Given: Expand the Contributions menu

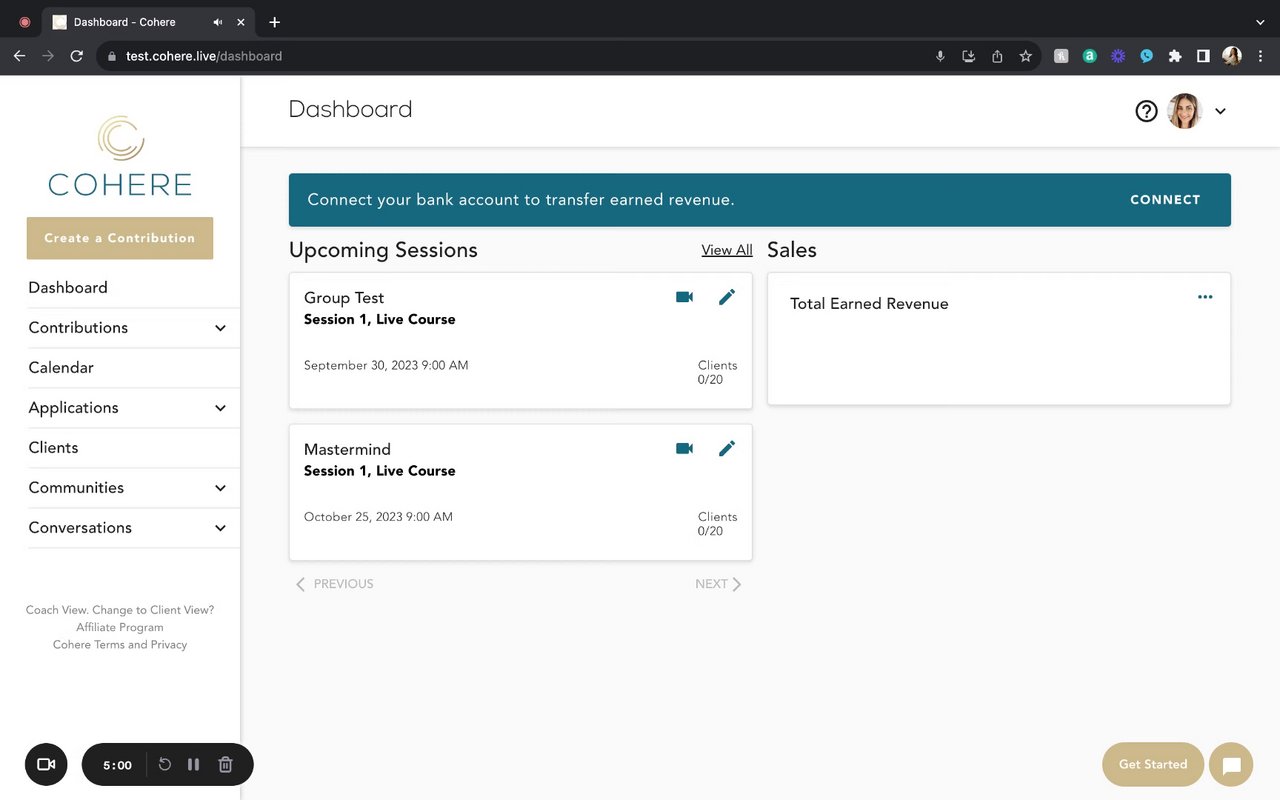Looking at the screenshot, I should 220,328.
